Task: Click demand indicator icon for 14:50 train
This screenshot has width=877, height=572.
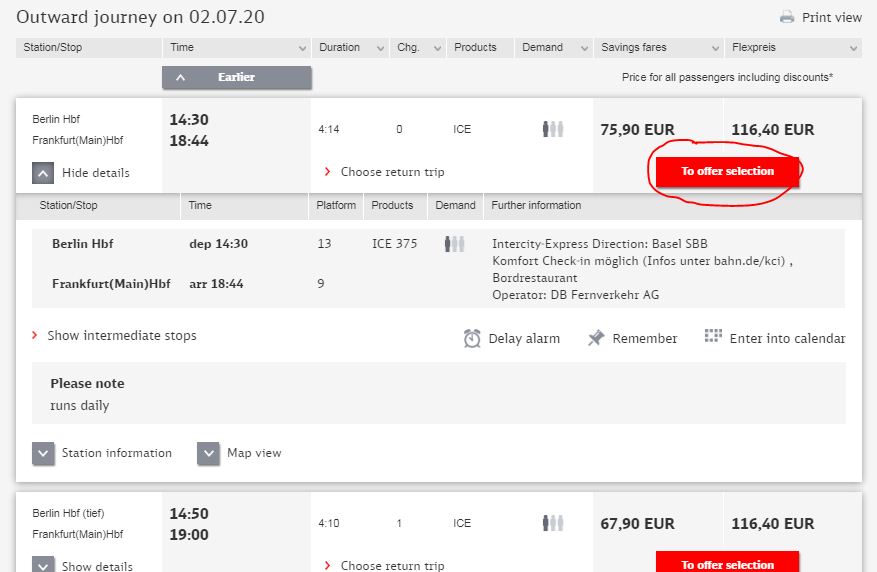Action: tap(553, 523)
